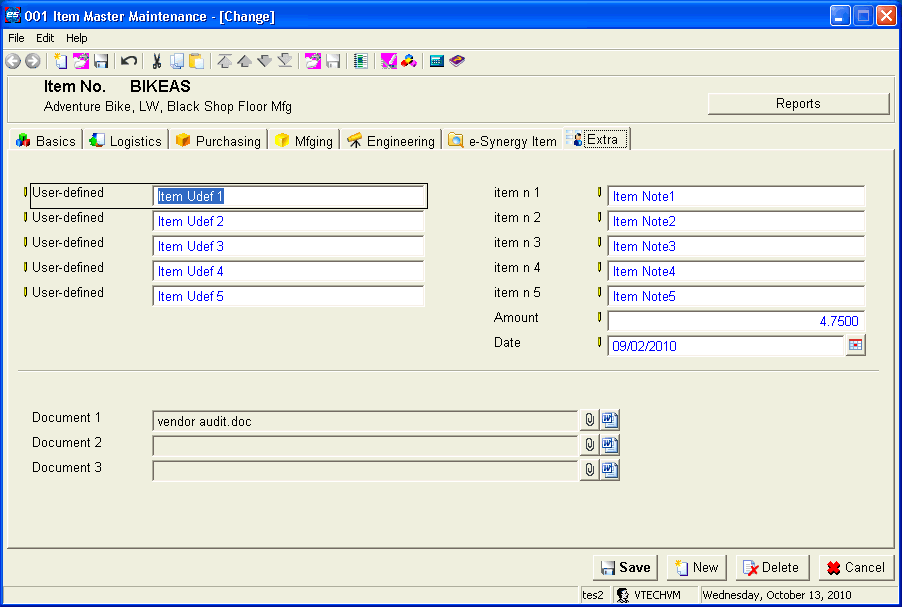Screen dimensions: 902x607
Task: Save the item record
Action: pyautogui.click(x=625, y=568)
